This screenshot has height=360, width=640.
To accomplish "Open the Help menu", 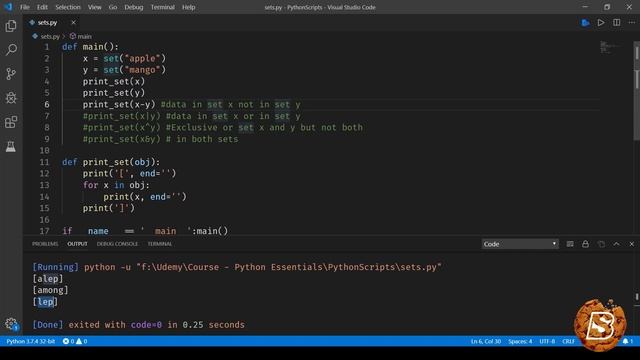I will coord(188,7).
